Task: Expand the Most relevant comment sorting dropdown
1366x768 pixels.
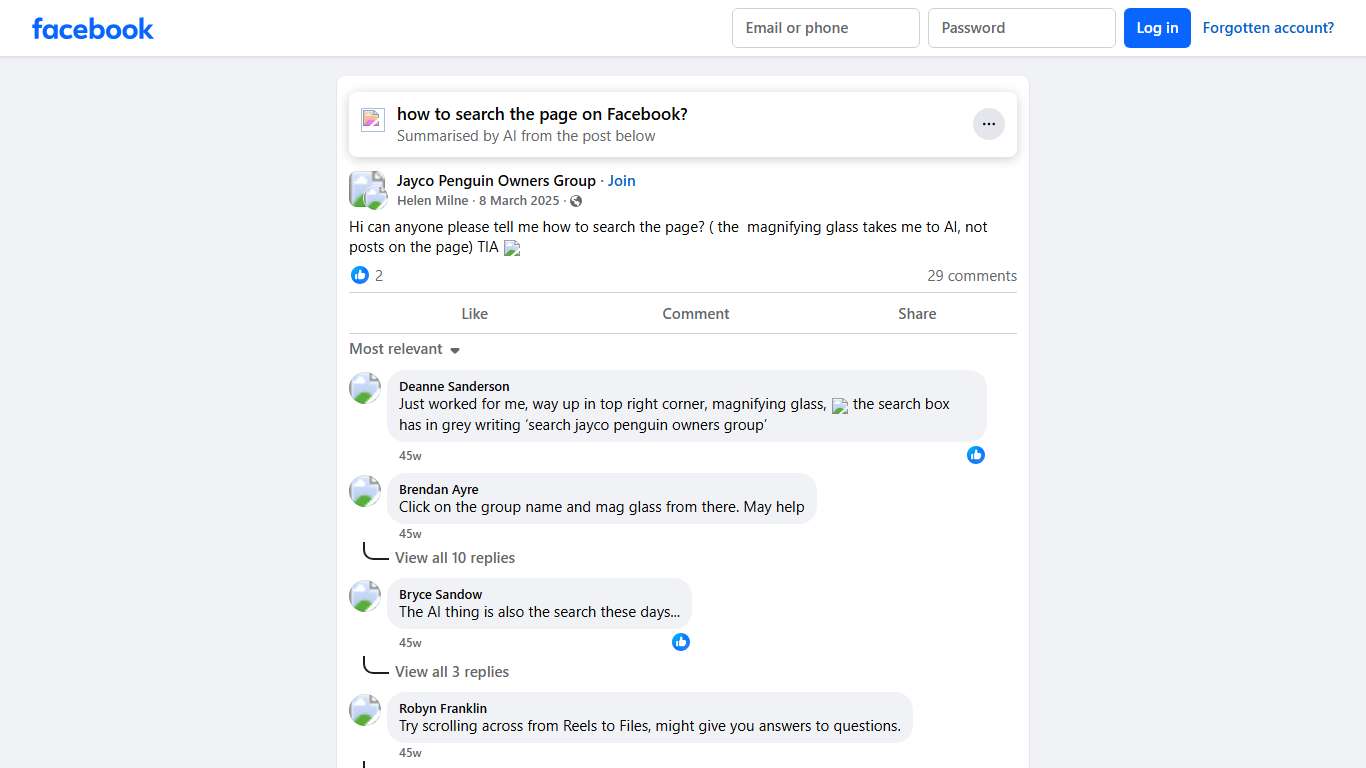Action: [x=404, y=349]
